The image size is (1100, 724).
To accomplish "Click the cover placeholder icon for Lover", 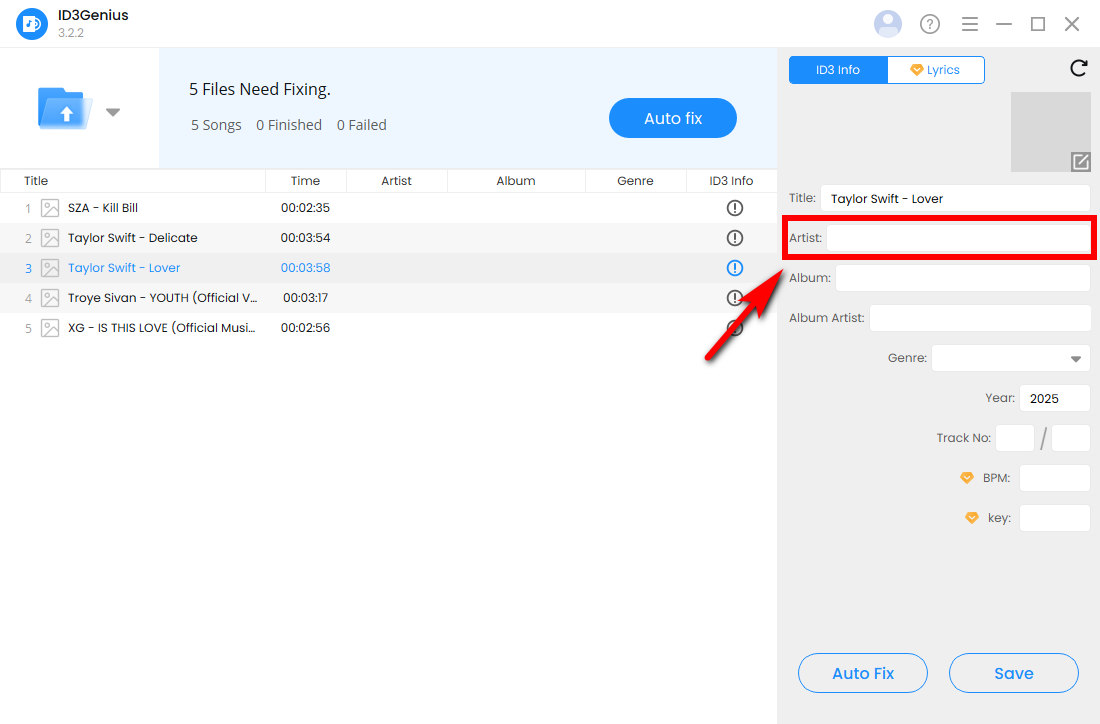I will click(50, 268).
